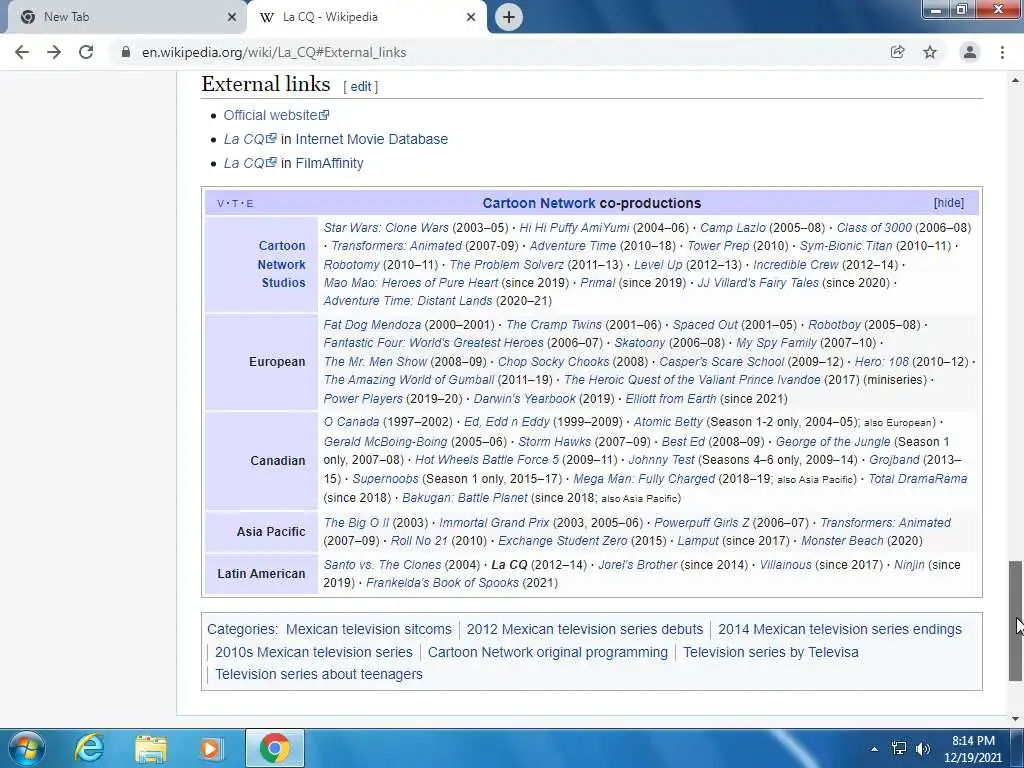Open Santo vs. The Clones link
Screen dimensions: 1024x768
(x=382, y=565)
